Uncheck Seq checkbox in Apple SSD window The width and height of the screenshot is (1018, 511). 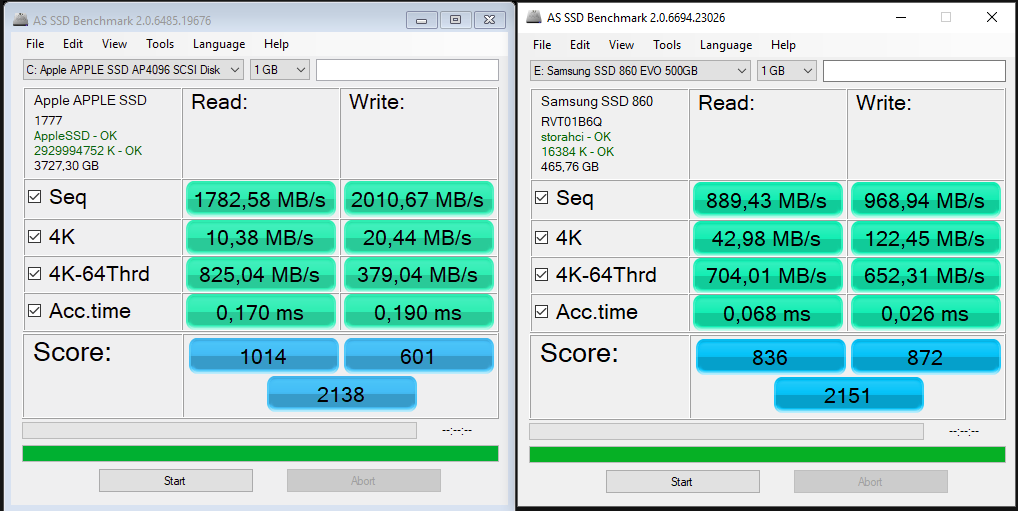coord(35,196)
